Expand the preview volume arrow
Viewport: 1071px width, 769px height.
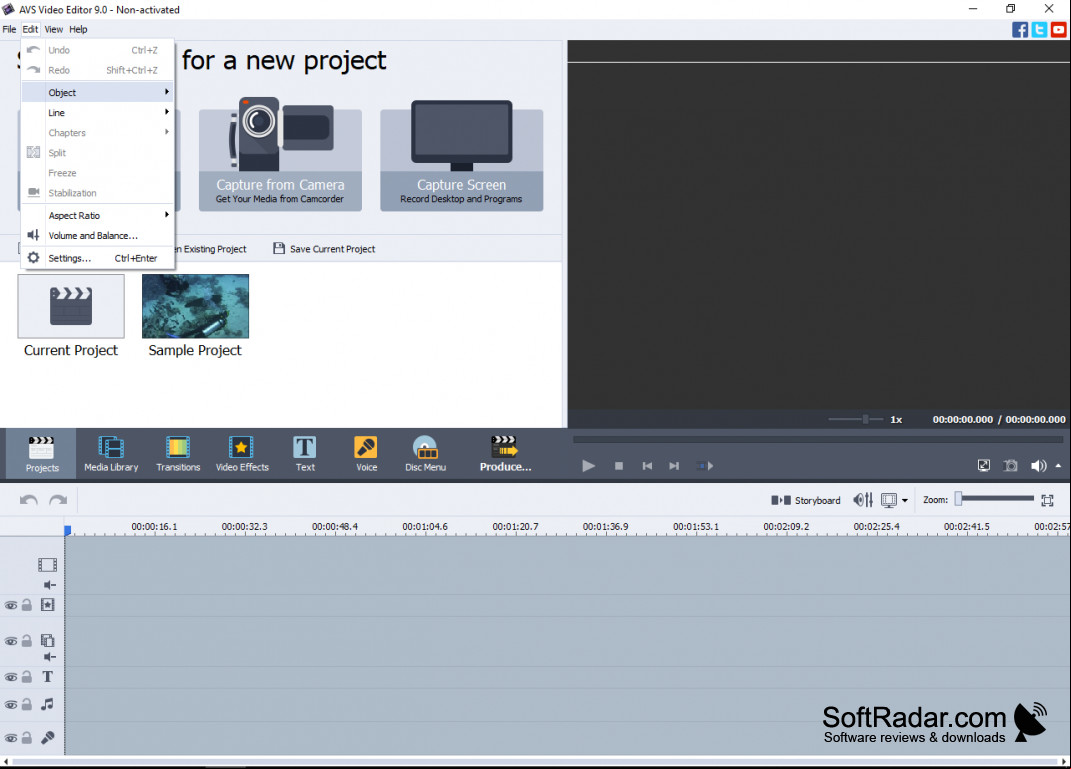pyautogui.click(x=1058, y=466)
